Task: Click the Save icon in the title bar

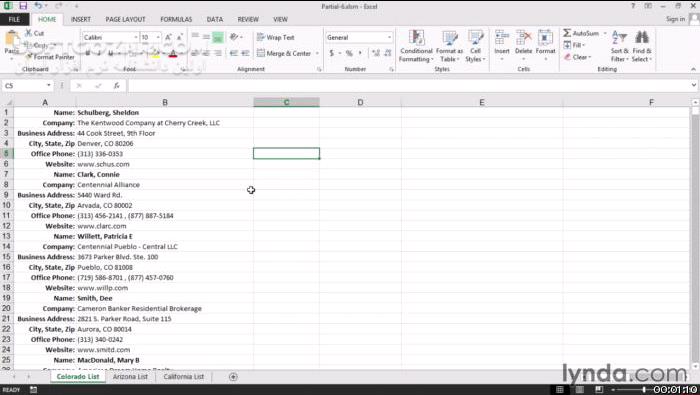Action: (23, 6)
